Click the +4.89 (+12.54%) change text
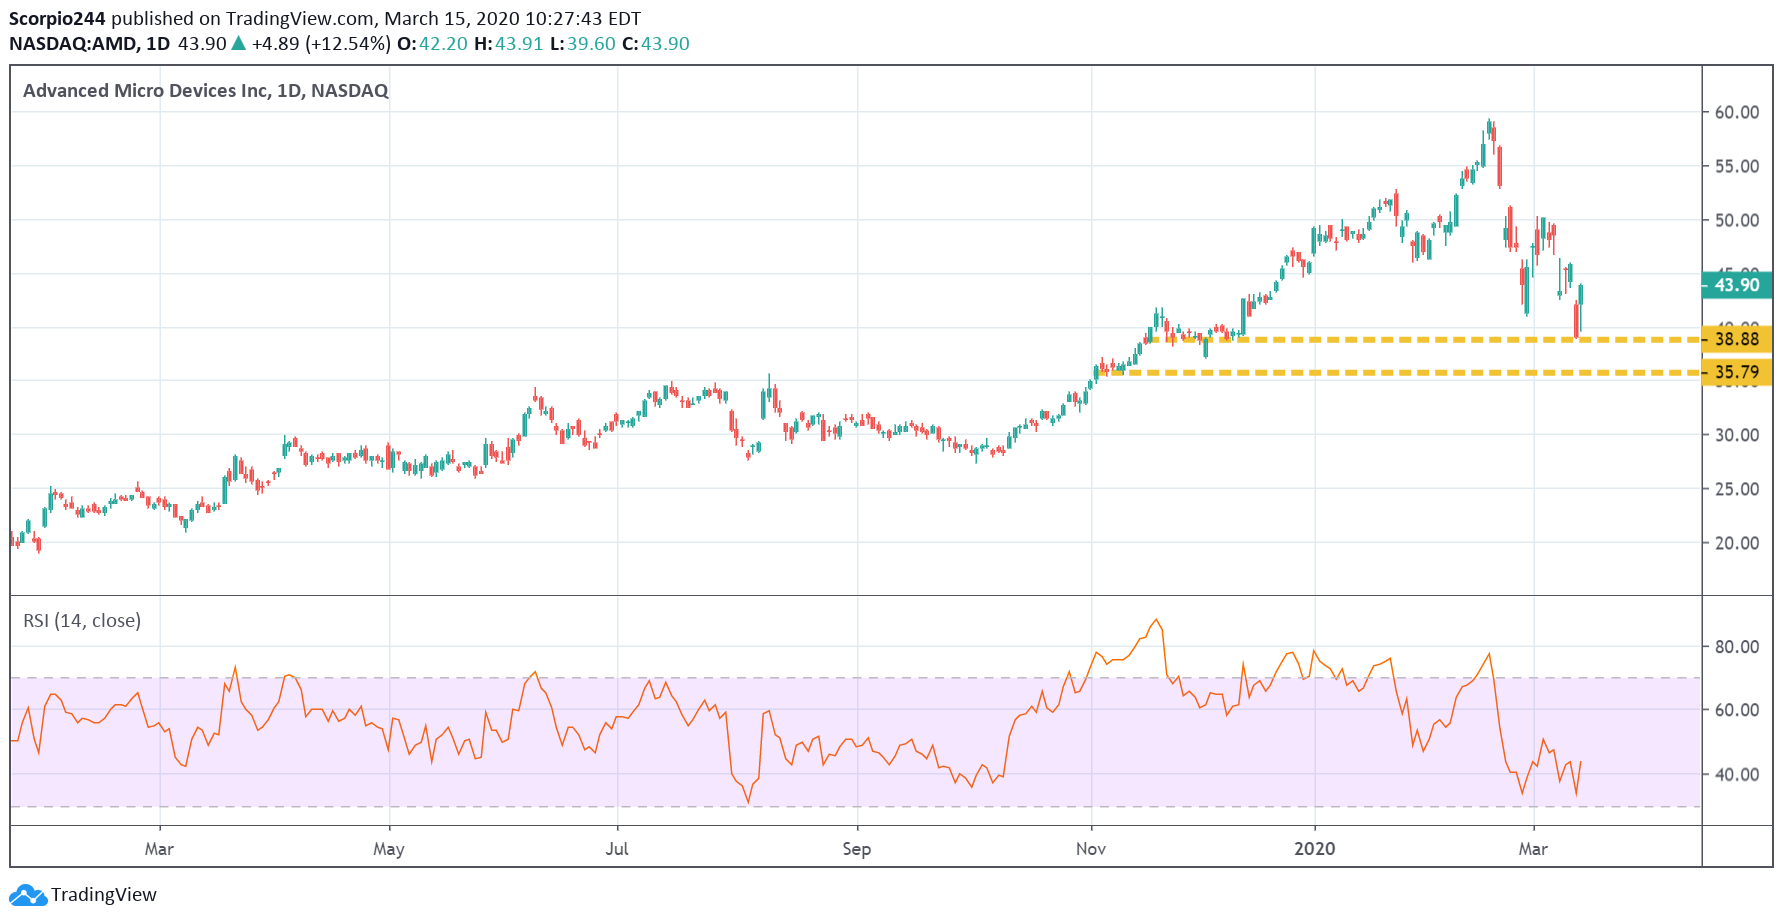 coord(321,44)
